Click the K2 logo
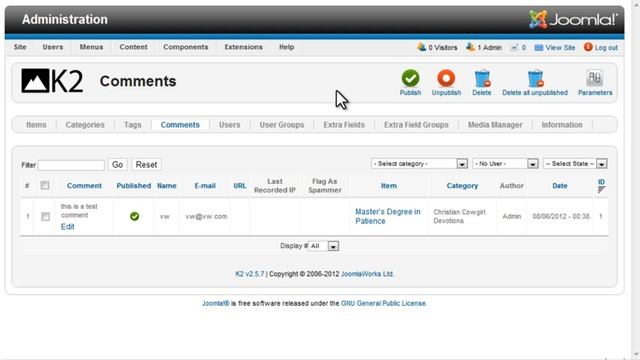 pos(52,81)
